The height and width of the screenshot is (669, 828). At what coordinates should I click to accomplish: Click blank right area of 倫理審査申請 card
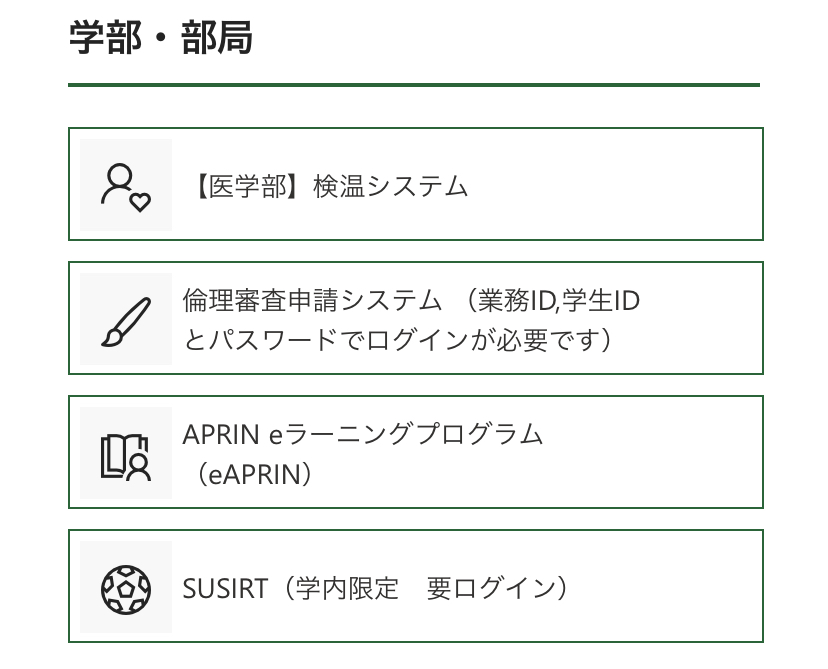[x=700, y=320]
